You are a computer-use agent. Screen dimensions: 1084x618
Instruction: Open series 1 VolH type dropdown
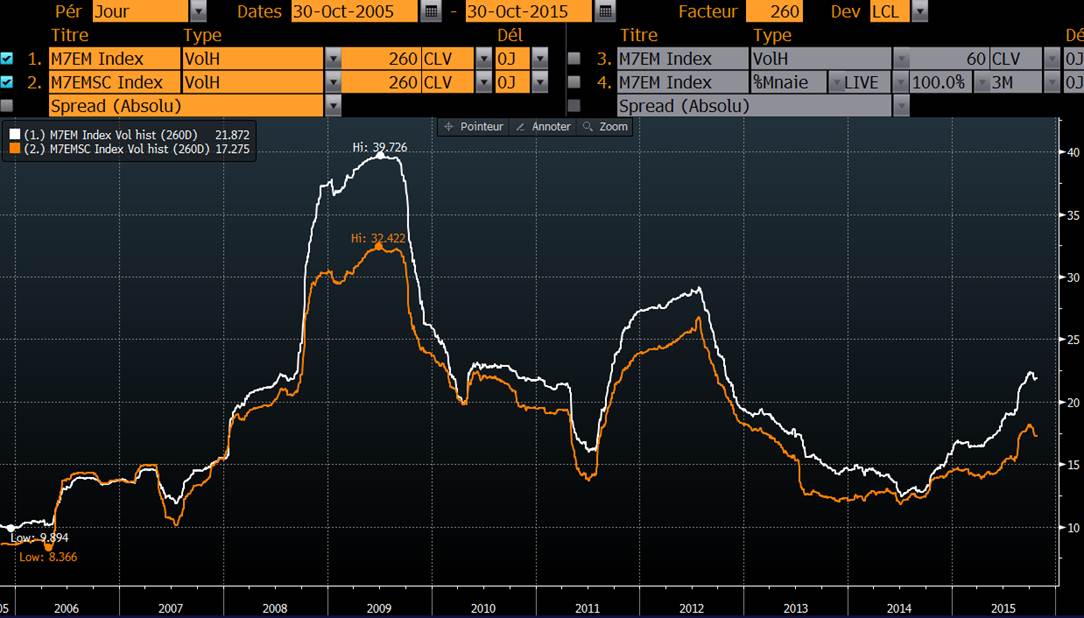tap(333, 59)
